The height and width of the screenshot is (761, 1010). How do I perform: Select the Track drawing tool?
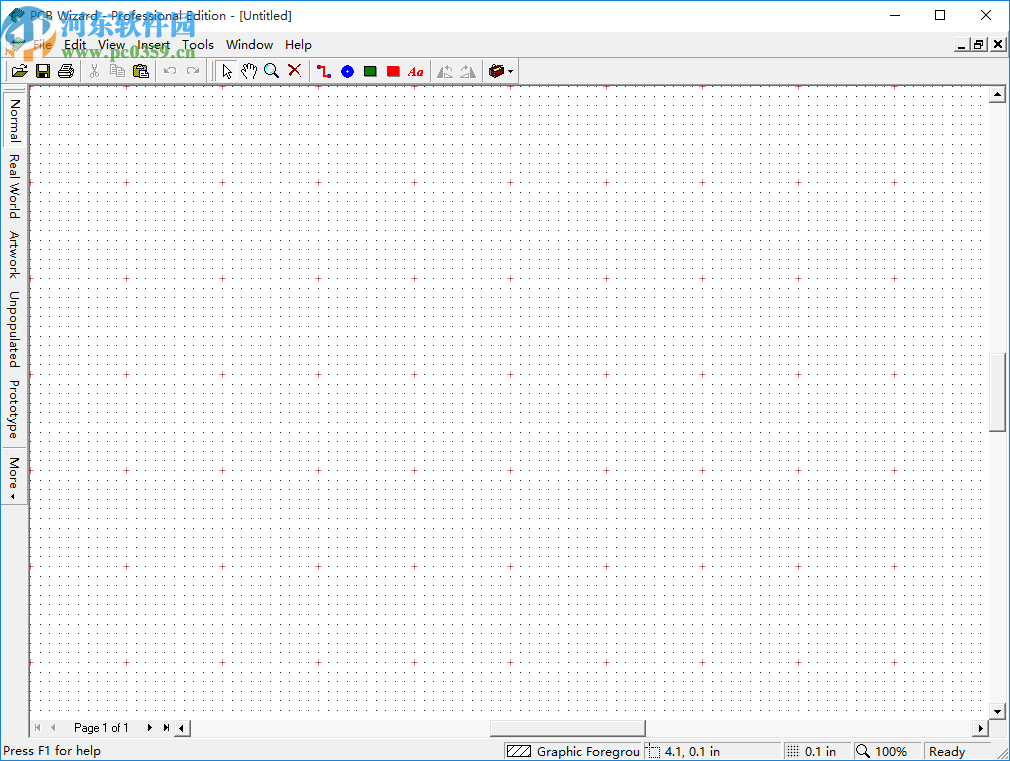pos(324,71)
